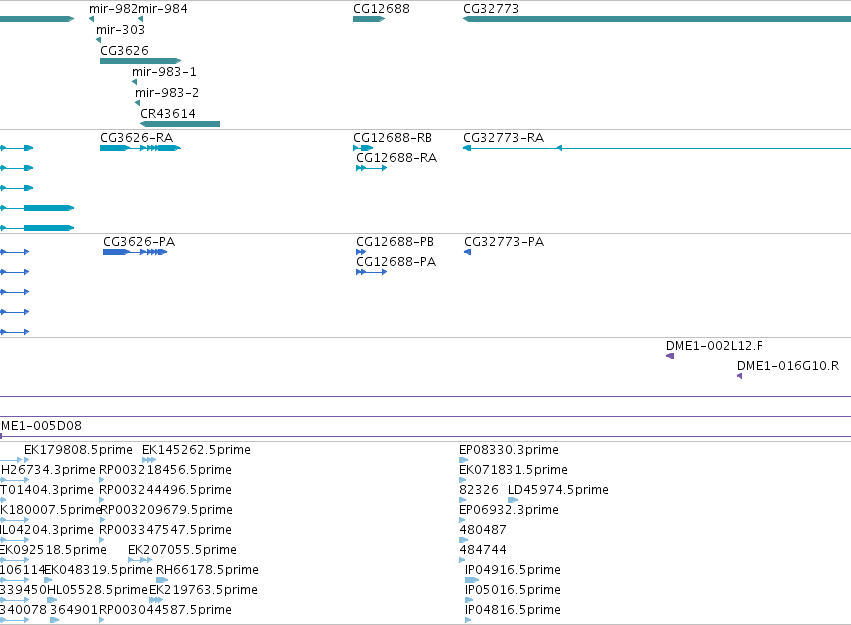The width and height of the screenshot is (851, 625).
Task: Click the RP003044587.5prime label
Action: (x=166, y=610)
